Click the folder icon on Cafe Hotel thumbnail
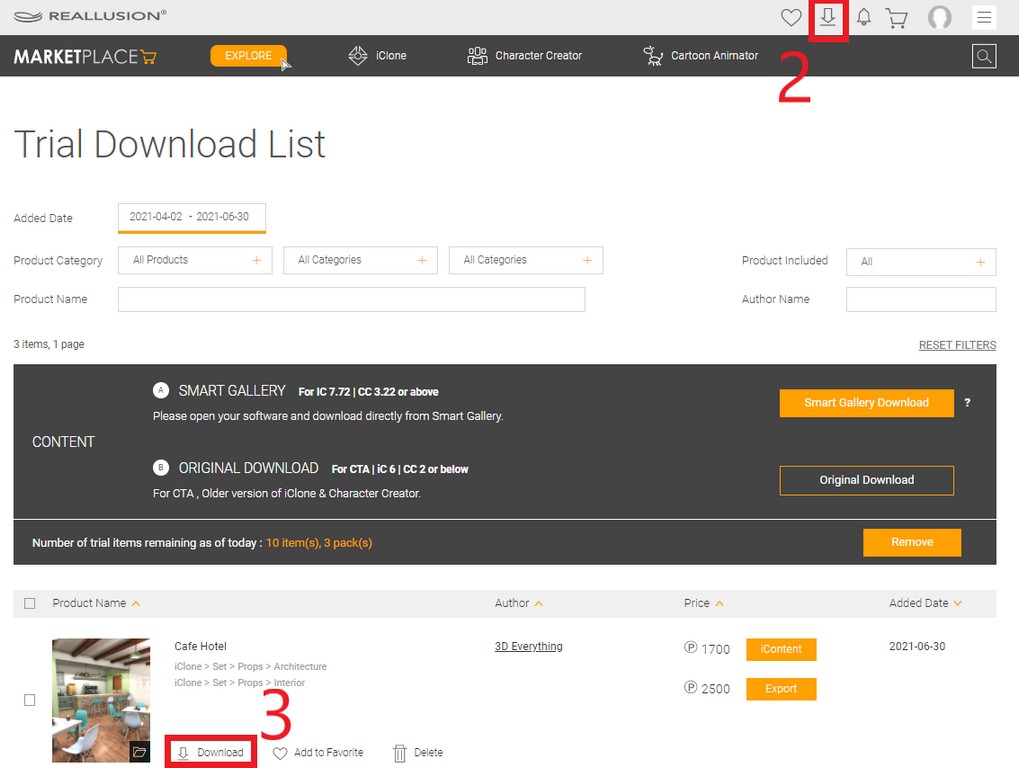The image size is (1019, 768). pyautogui.click(x=139, y=752)
